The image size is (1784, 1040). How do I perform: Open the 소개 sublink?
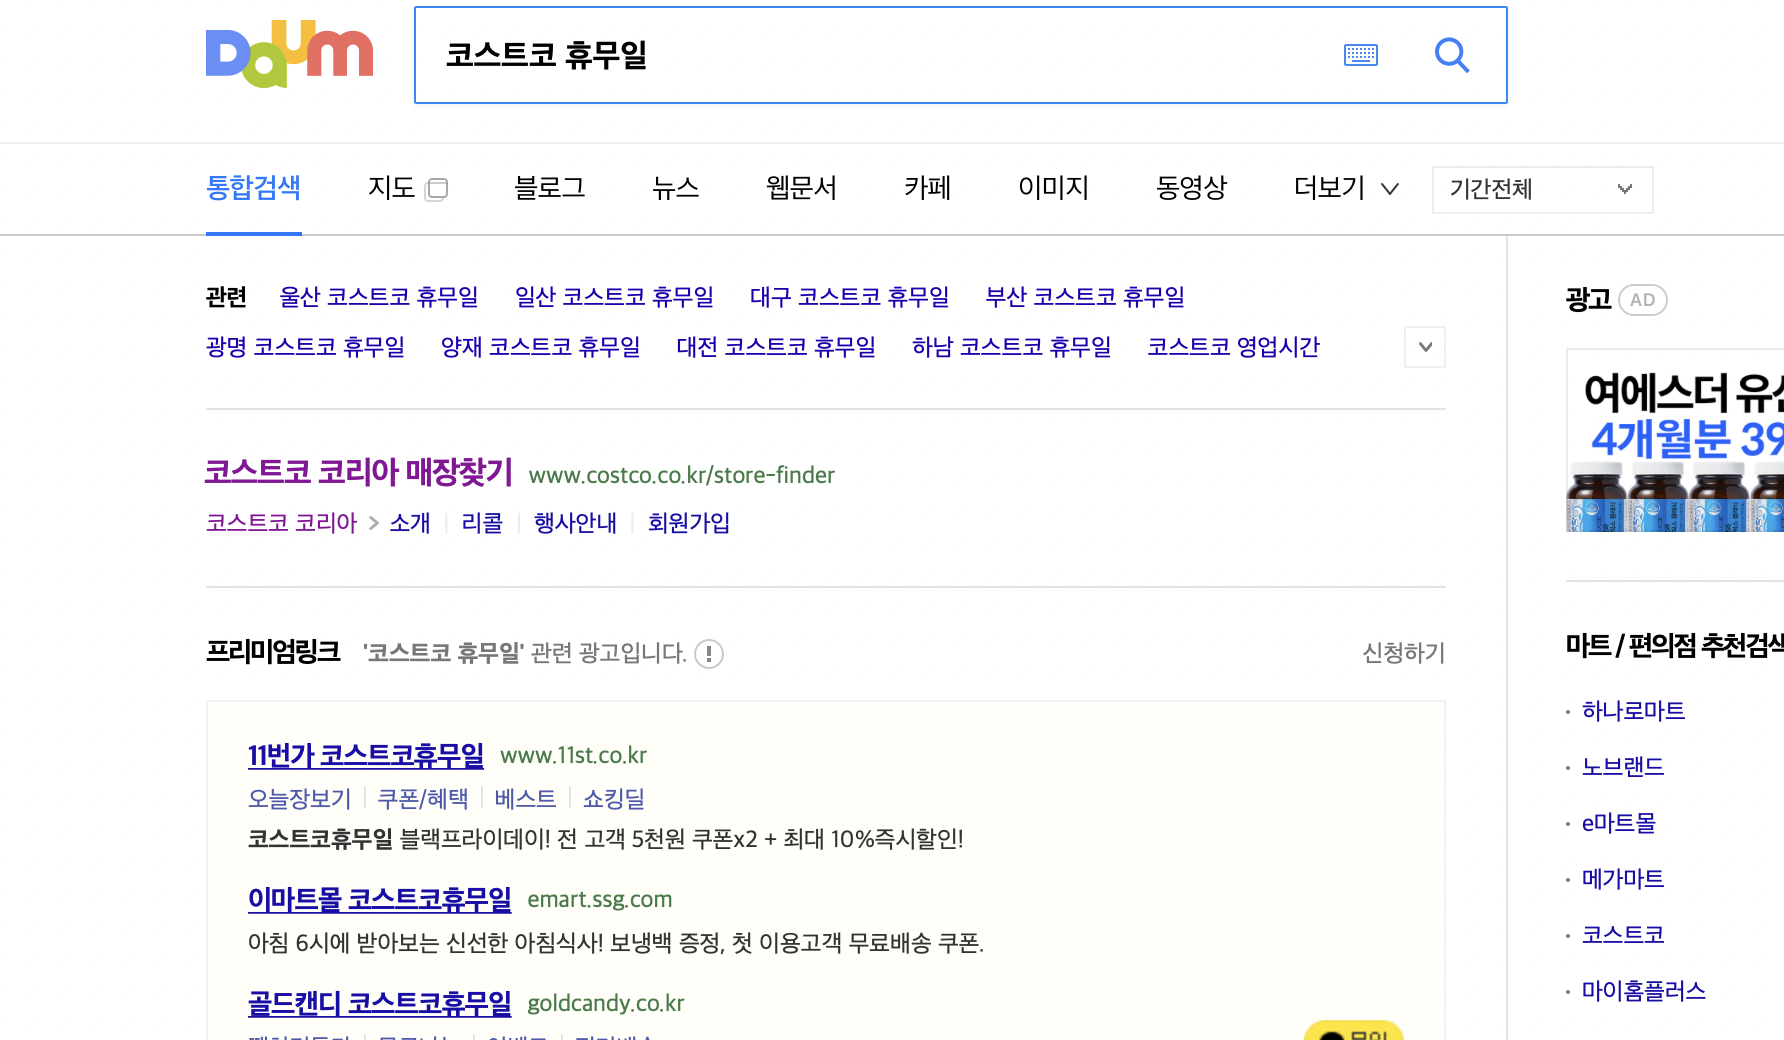409,523
